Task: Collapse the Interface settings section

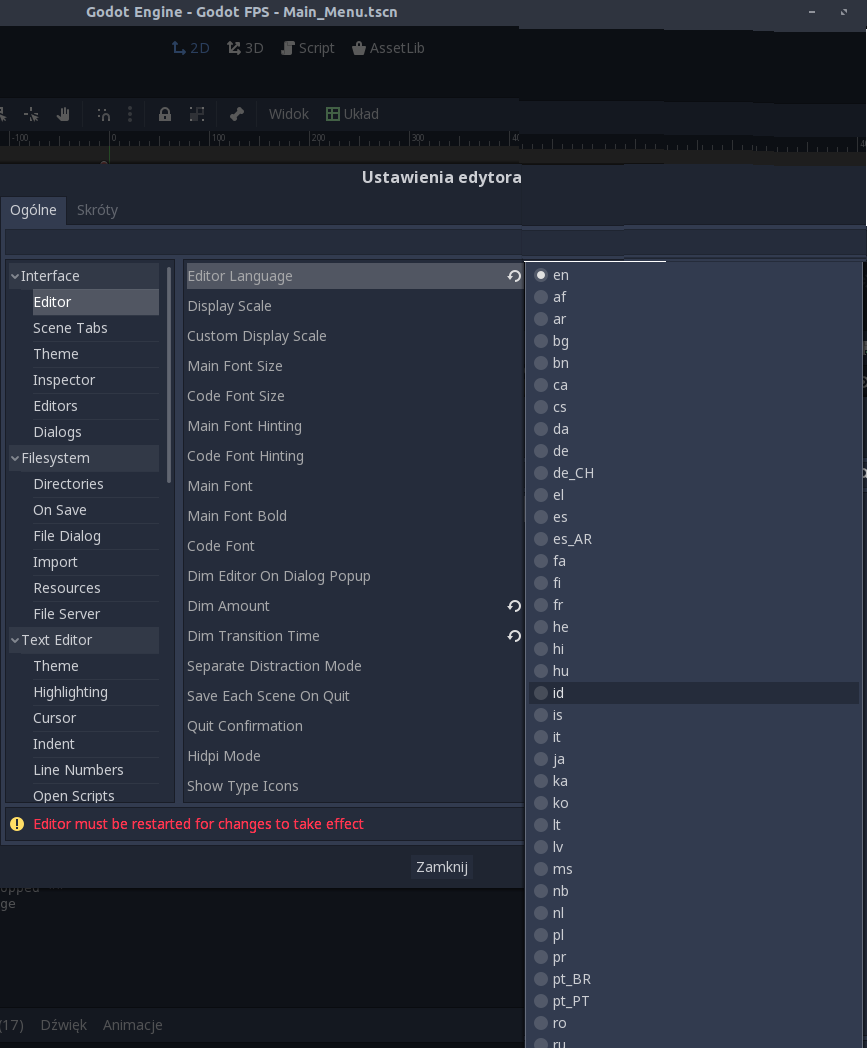Action: pyautogui.click(x=15, y=276)
